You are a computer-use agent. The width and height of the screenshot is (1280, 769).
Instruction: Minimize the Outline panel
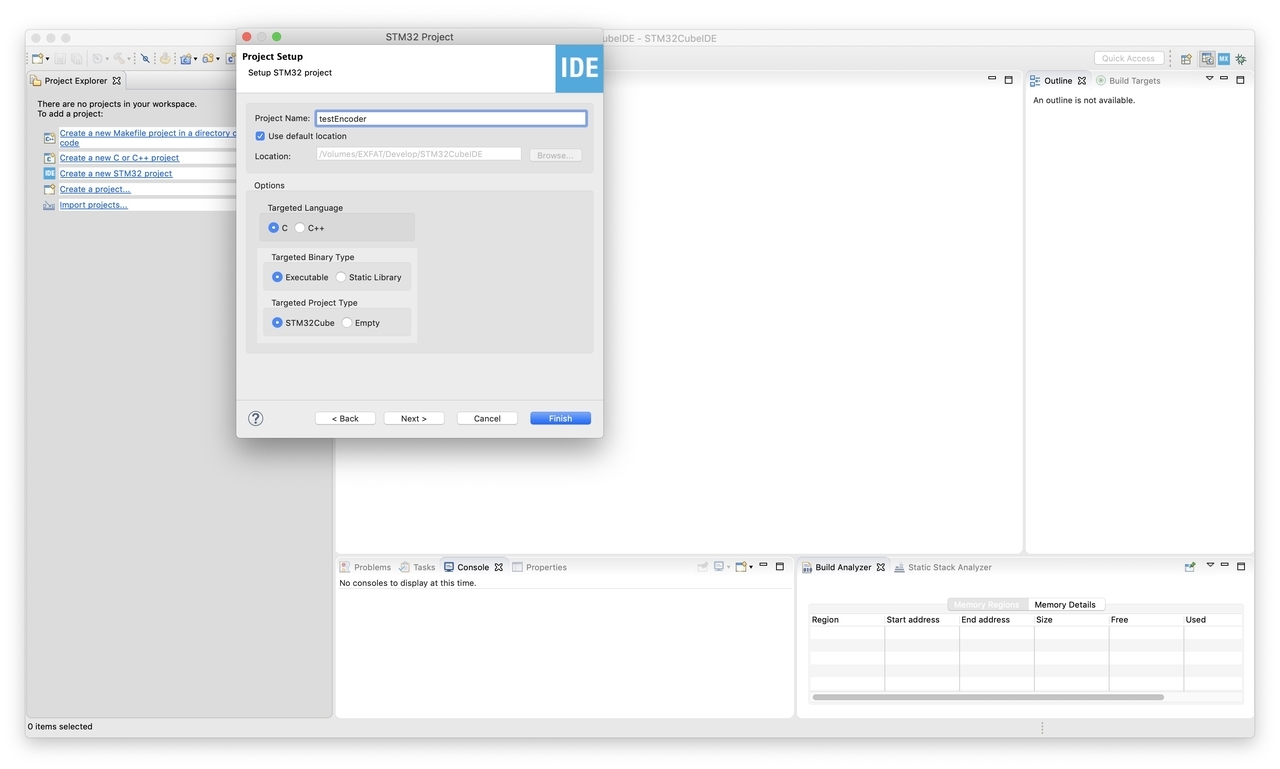(1224, 79)
